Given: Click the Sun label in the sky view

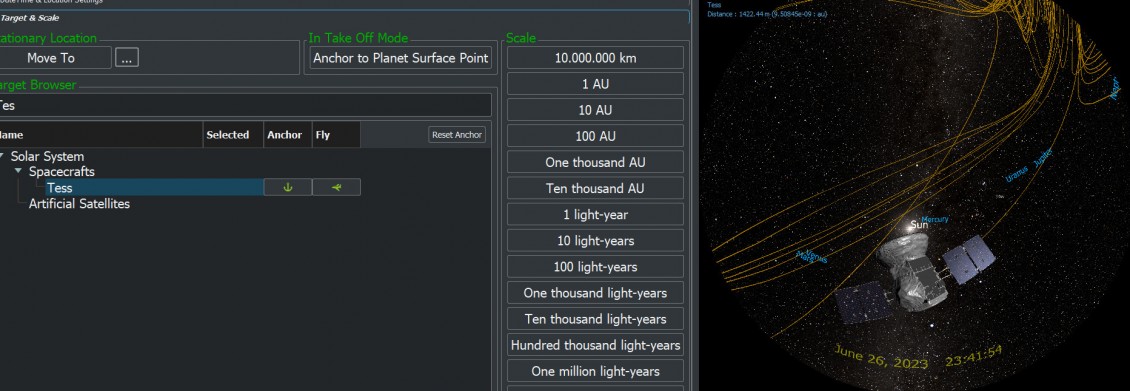Looking at the screenshot, I should pyautogui.click(x=920, y=225).
